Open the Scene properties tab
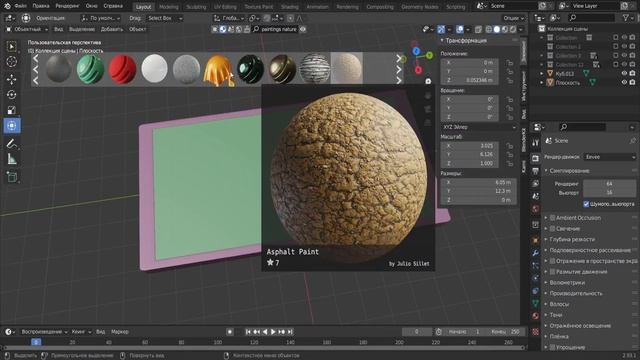Screen dimensions: 640x360 536,196
